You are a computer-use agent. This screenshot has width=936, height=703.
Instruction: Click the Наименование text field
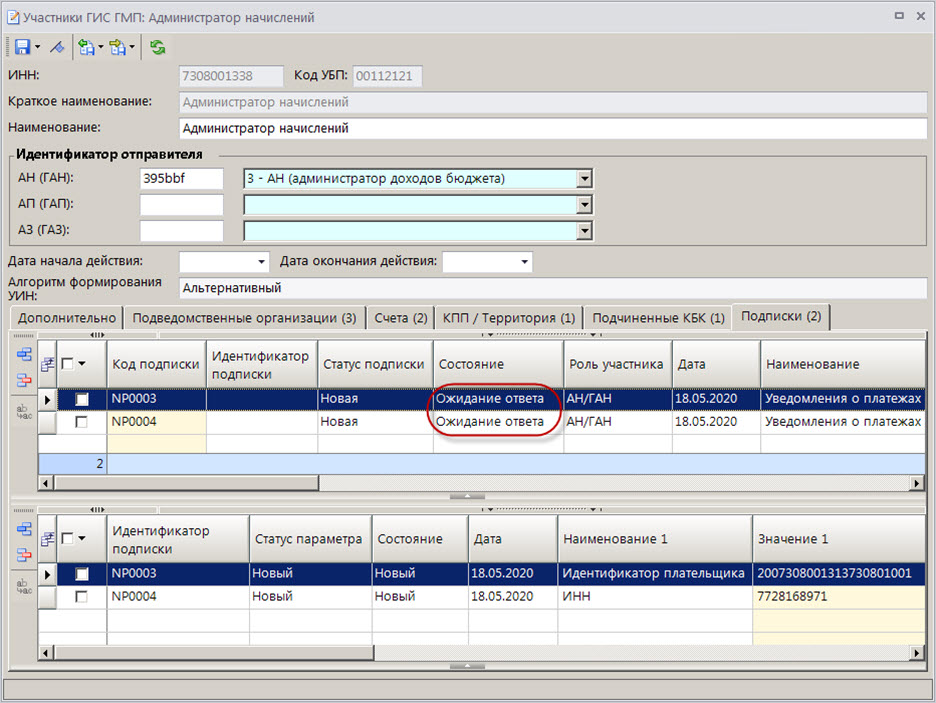552,128
